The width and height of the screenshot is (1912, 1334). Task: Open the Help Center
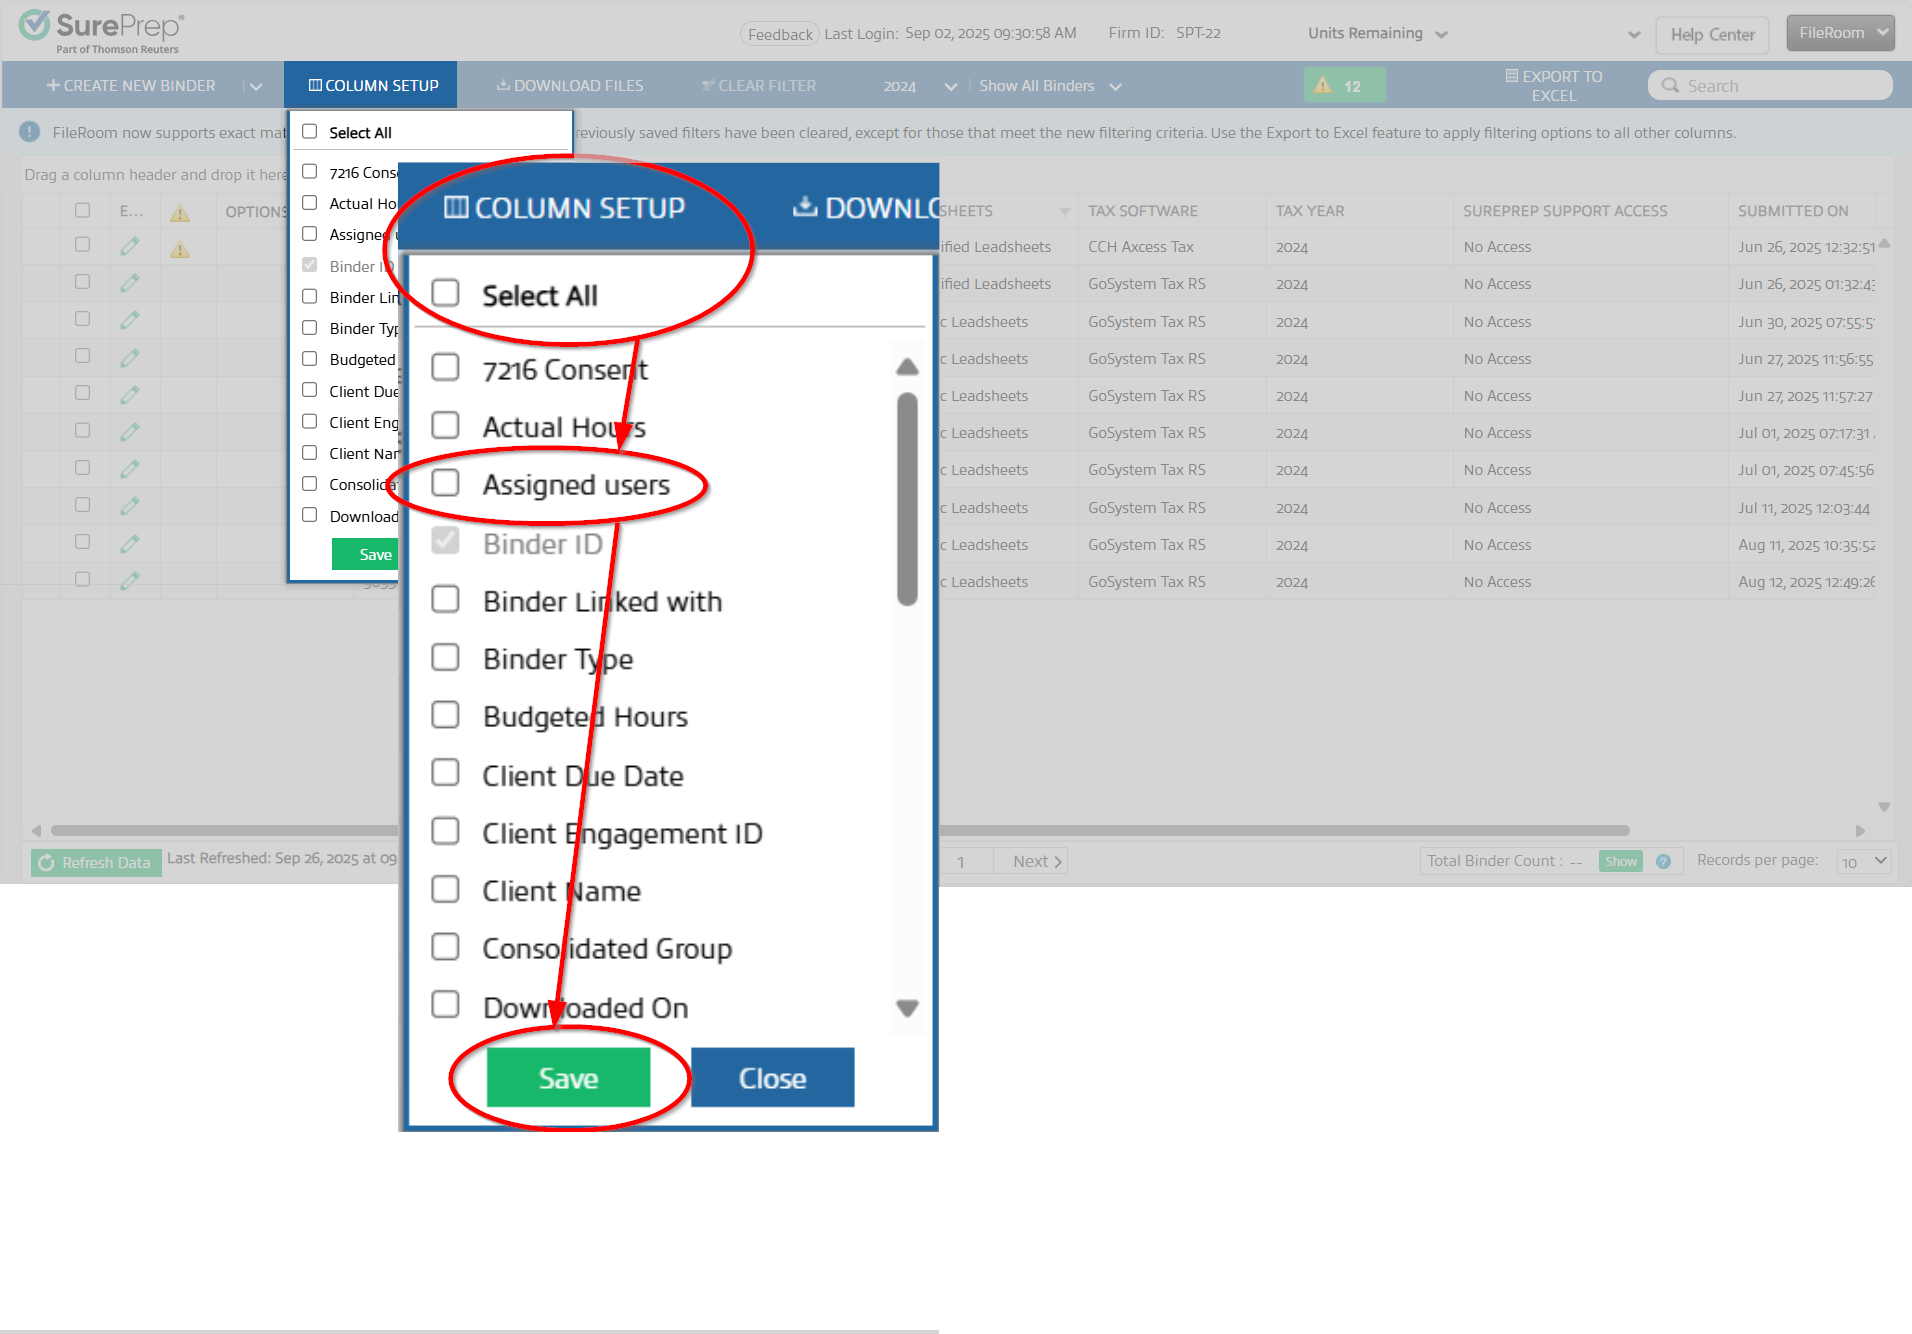click(1712, 34)
